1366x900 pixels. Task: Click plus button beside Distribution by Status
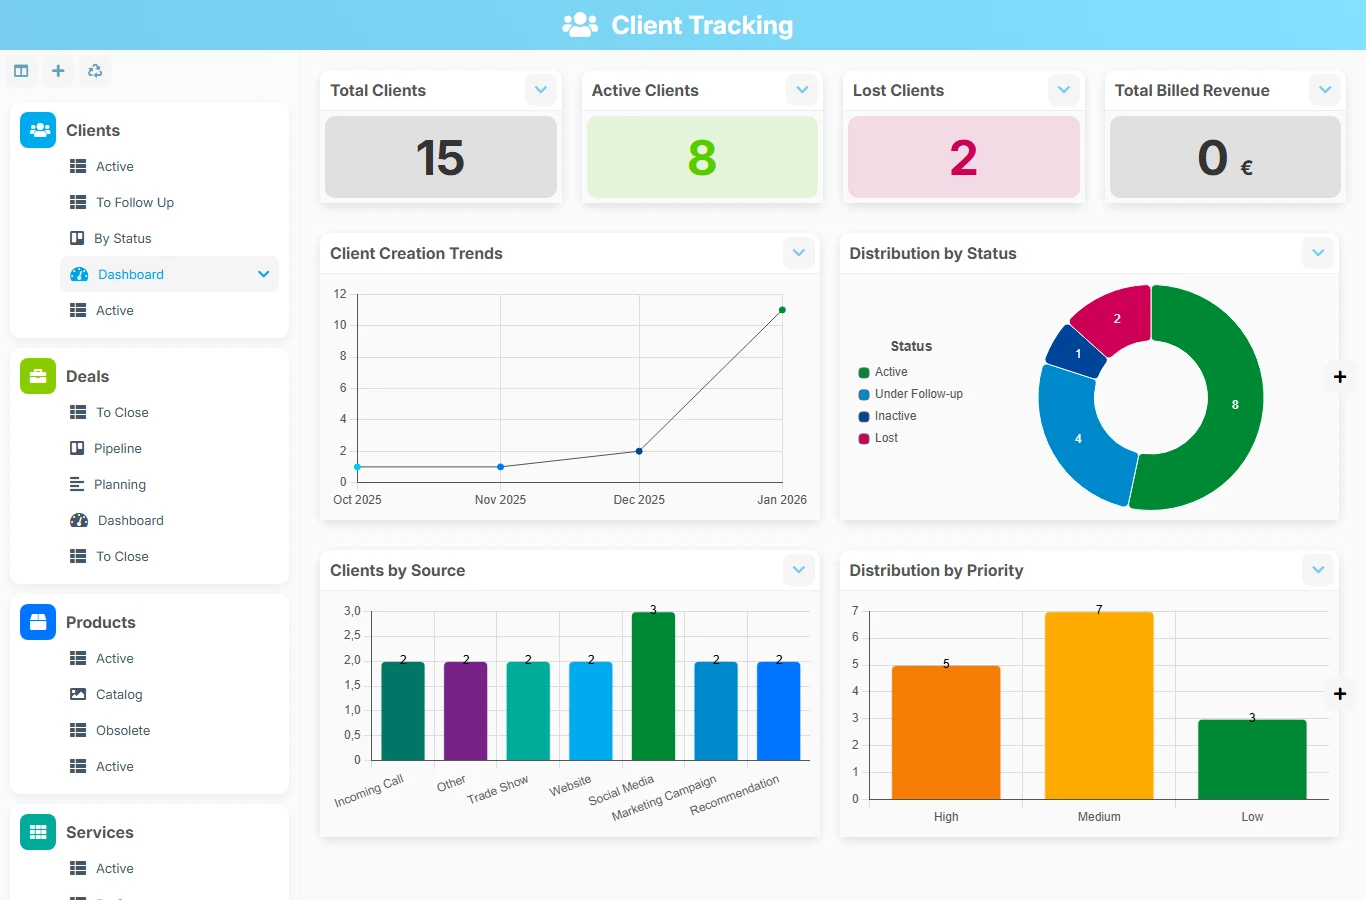tap(1340, 377)
